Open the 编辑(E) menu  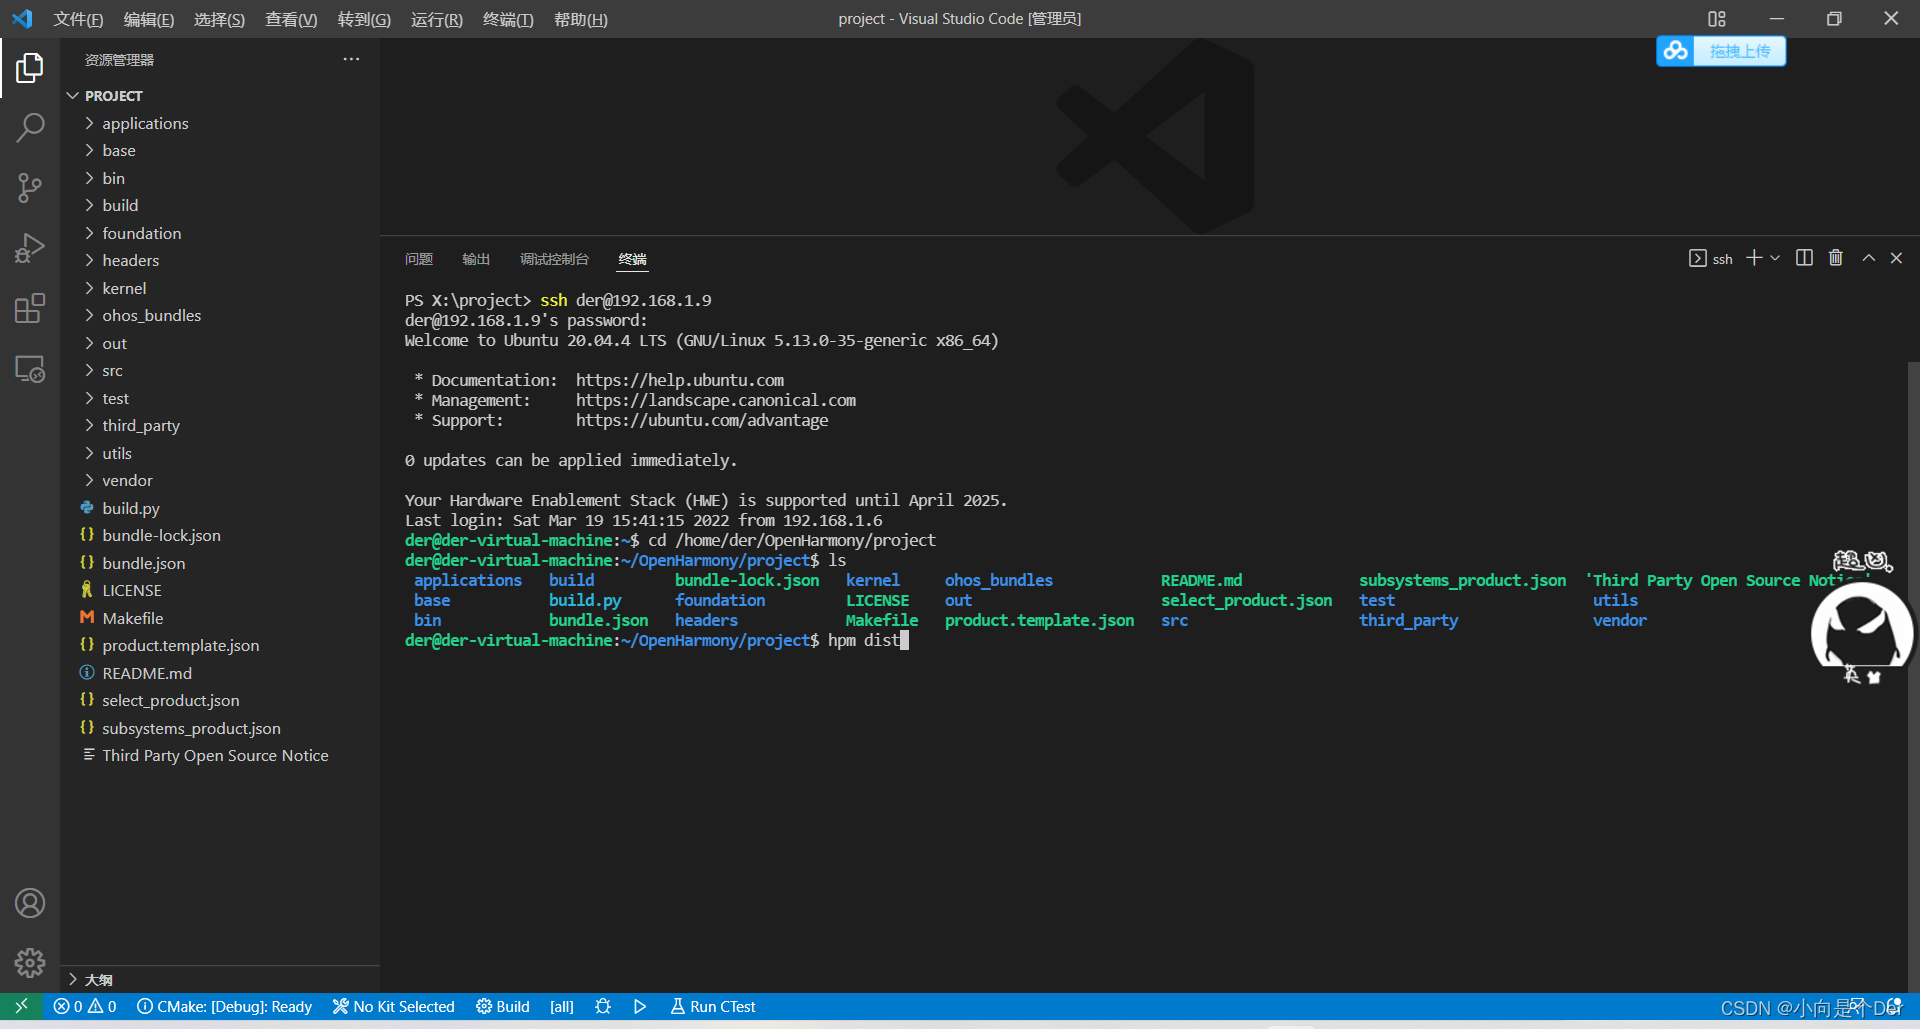148,19
